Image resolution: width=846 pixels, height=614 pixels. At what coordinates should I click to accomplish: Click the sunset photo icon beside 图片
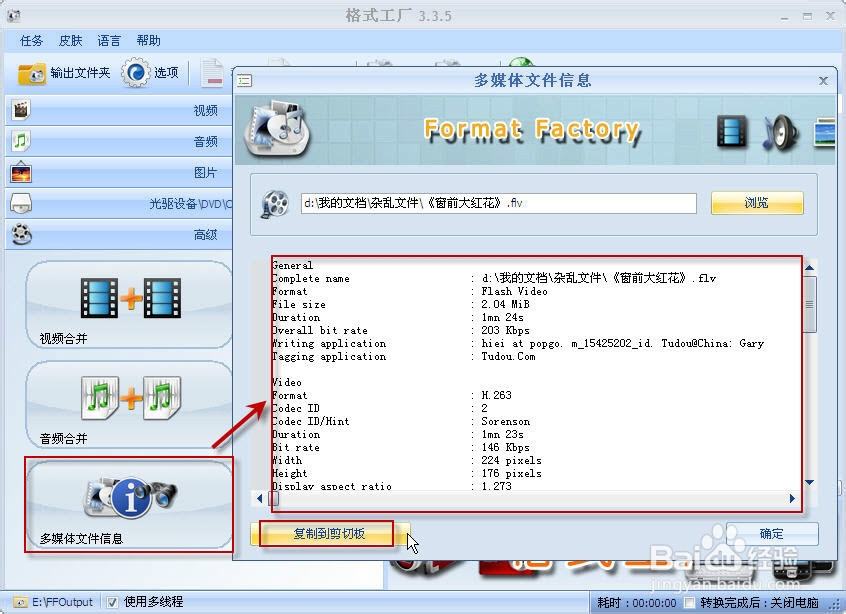tap(21, 173)
